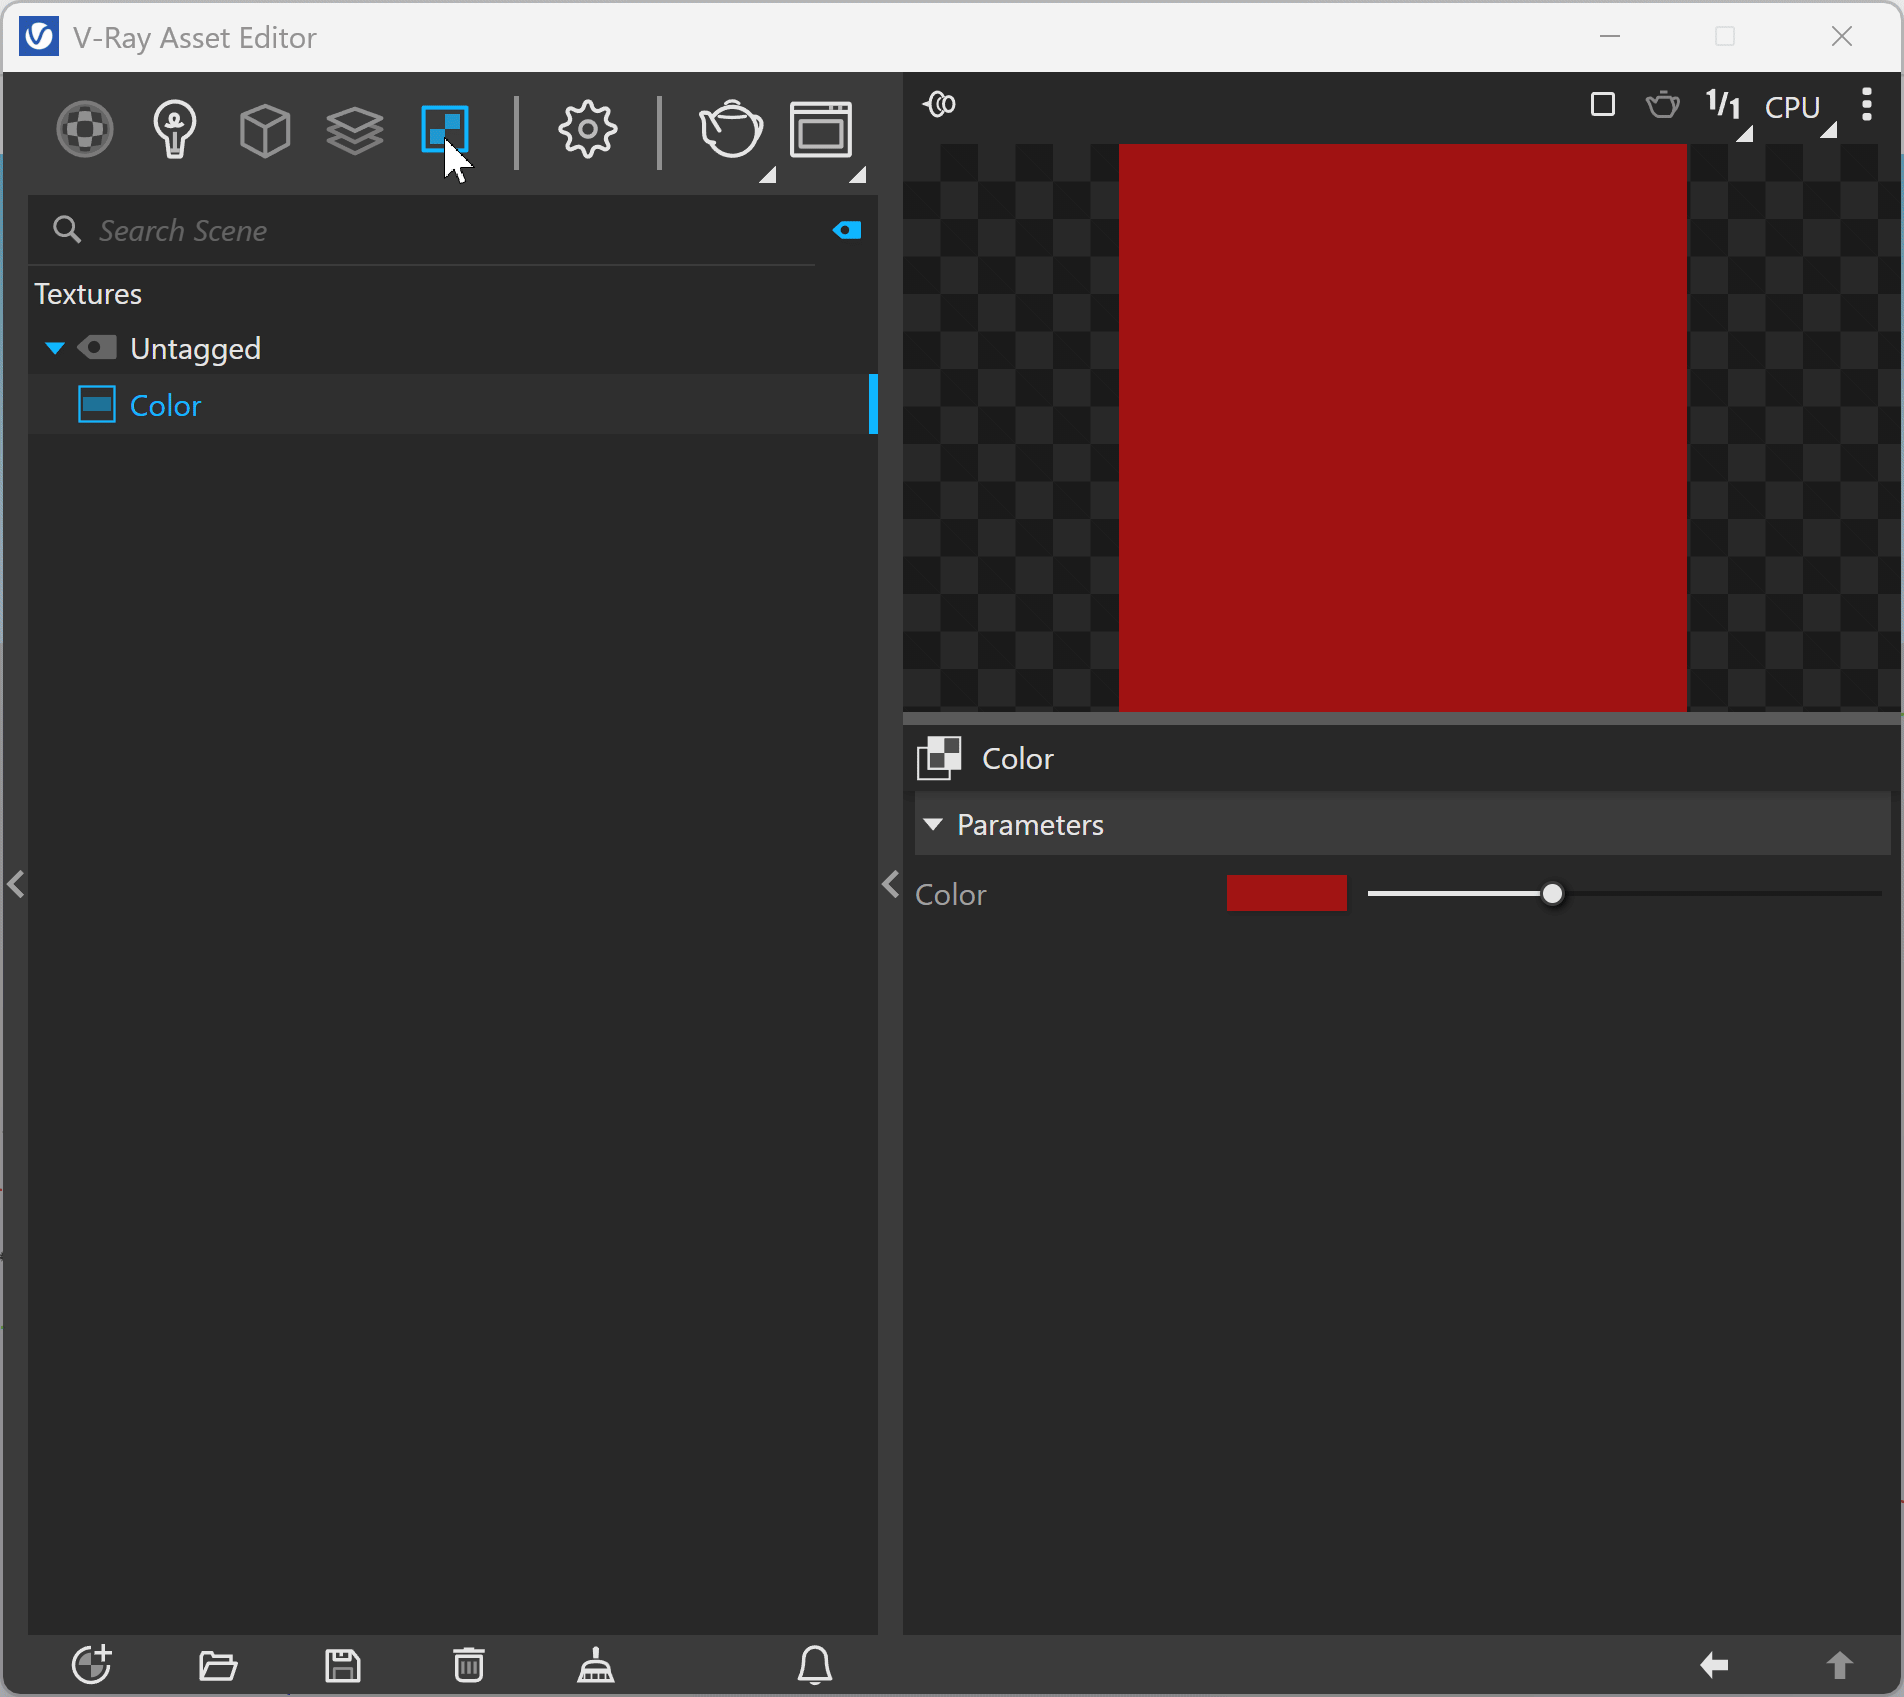Open the Geometry category

click(x=265, y=130)
